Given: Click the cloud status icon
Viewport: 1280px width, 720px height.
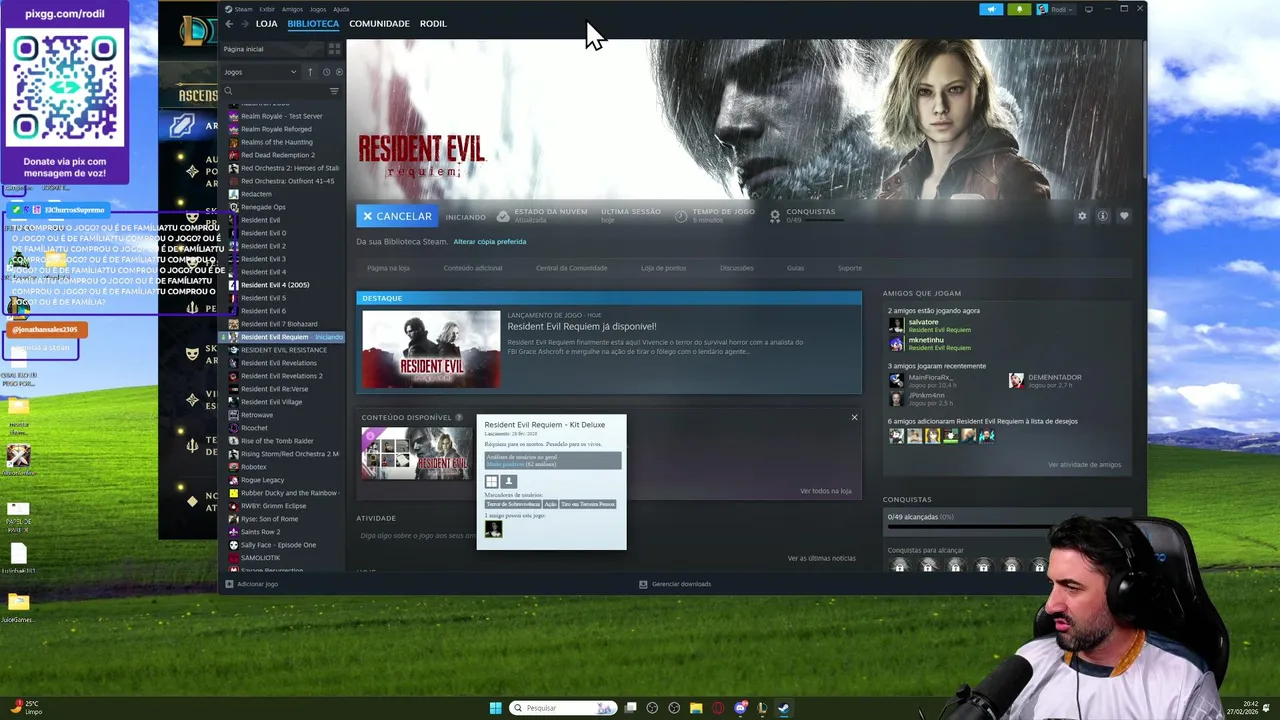Looking at the screenshot, I should pyautogui.click(x=502, y=216).
